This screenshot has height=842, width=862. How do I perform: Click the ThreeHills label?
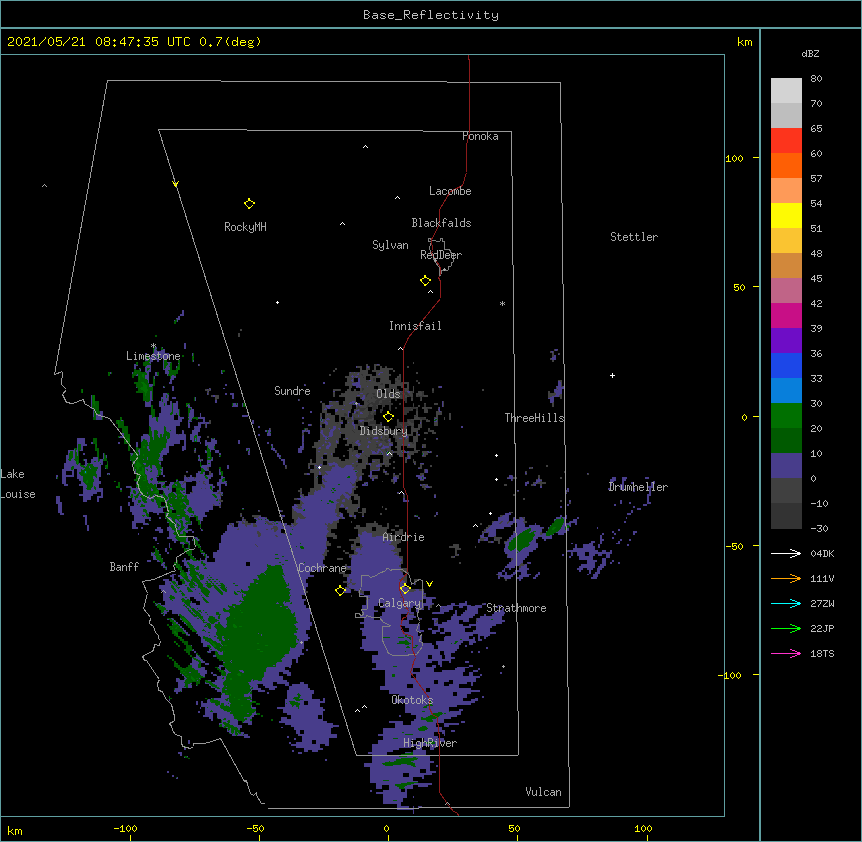pyautogui.click(x=534, y=418)
